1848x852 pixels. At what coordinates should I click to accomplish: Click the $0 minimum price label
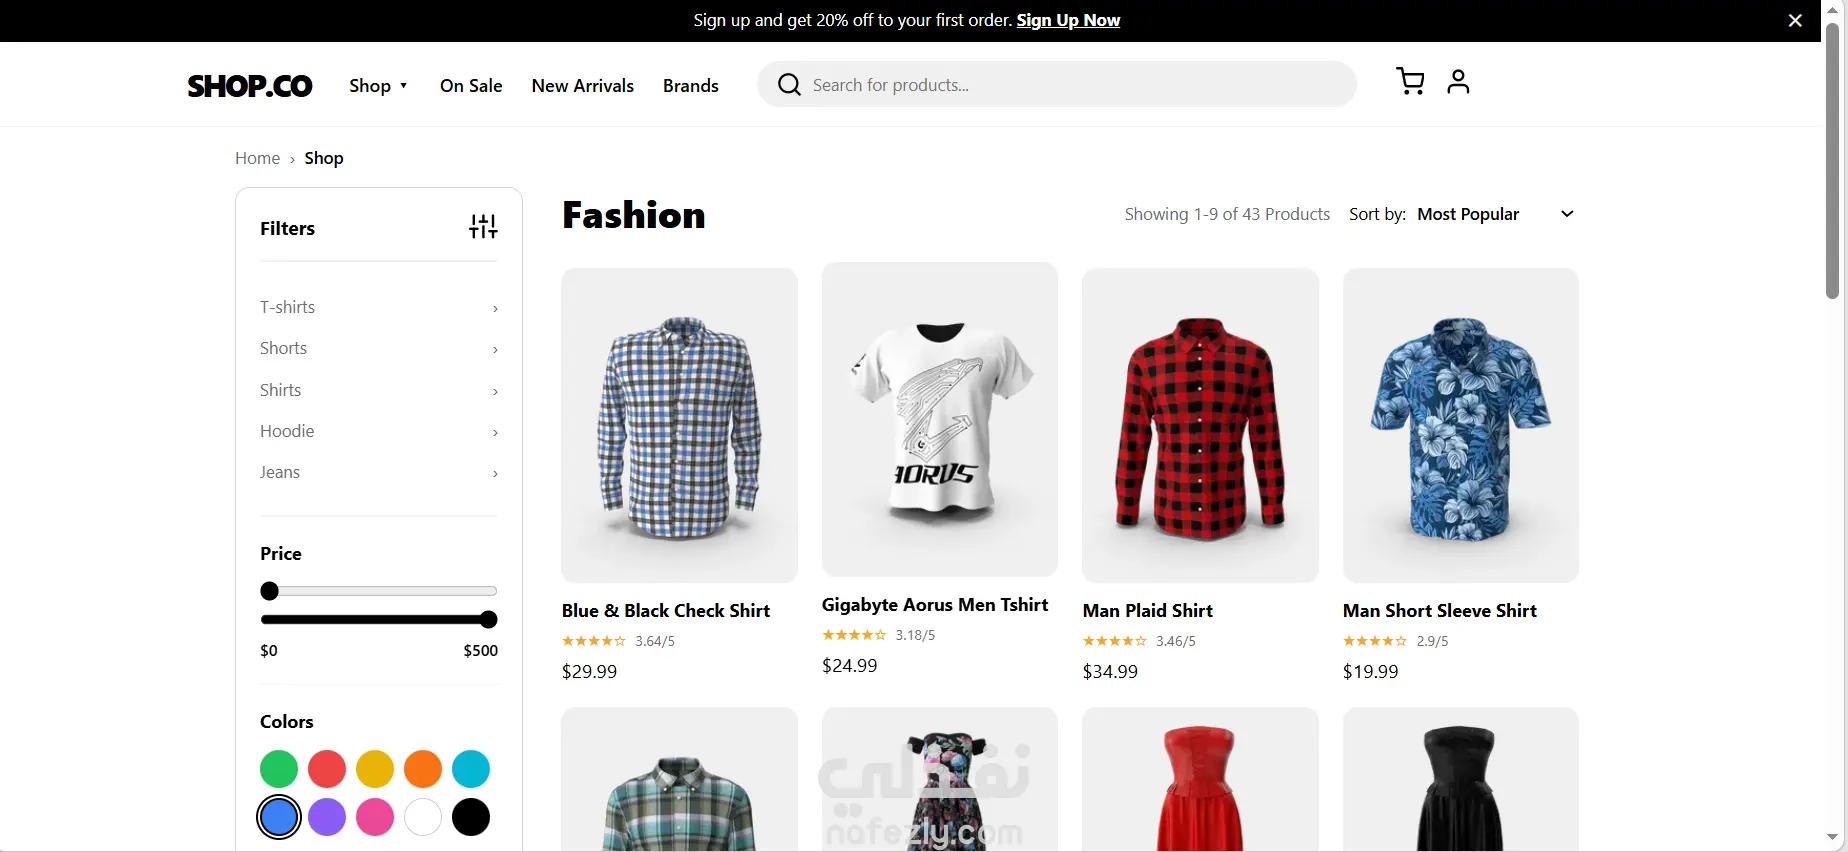(269, 651)
